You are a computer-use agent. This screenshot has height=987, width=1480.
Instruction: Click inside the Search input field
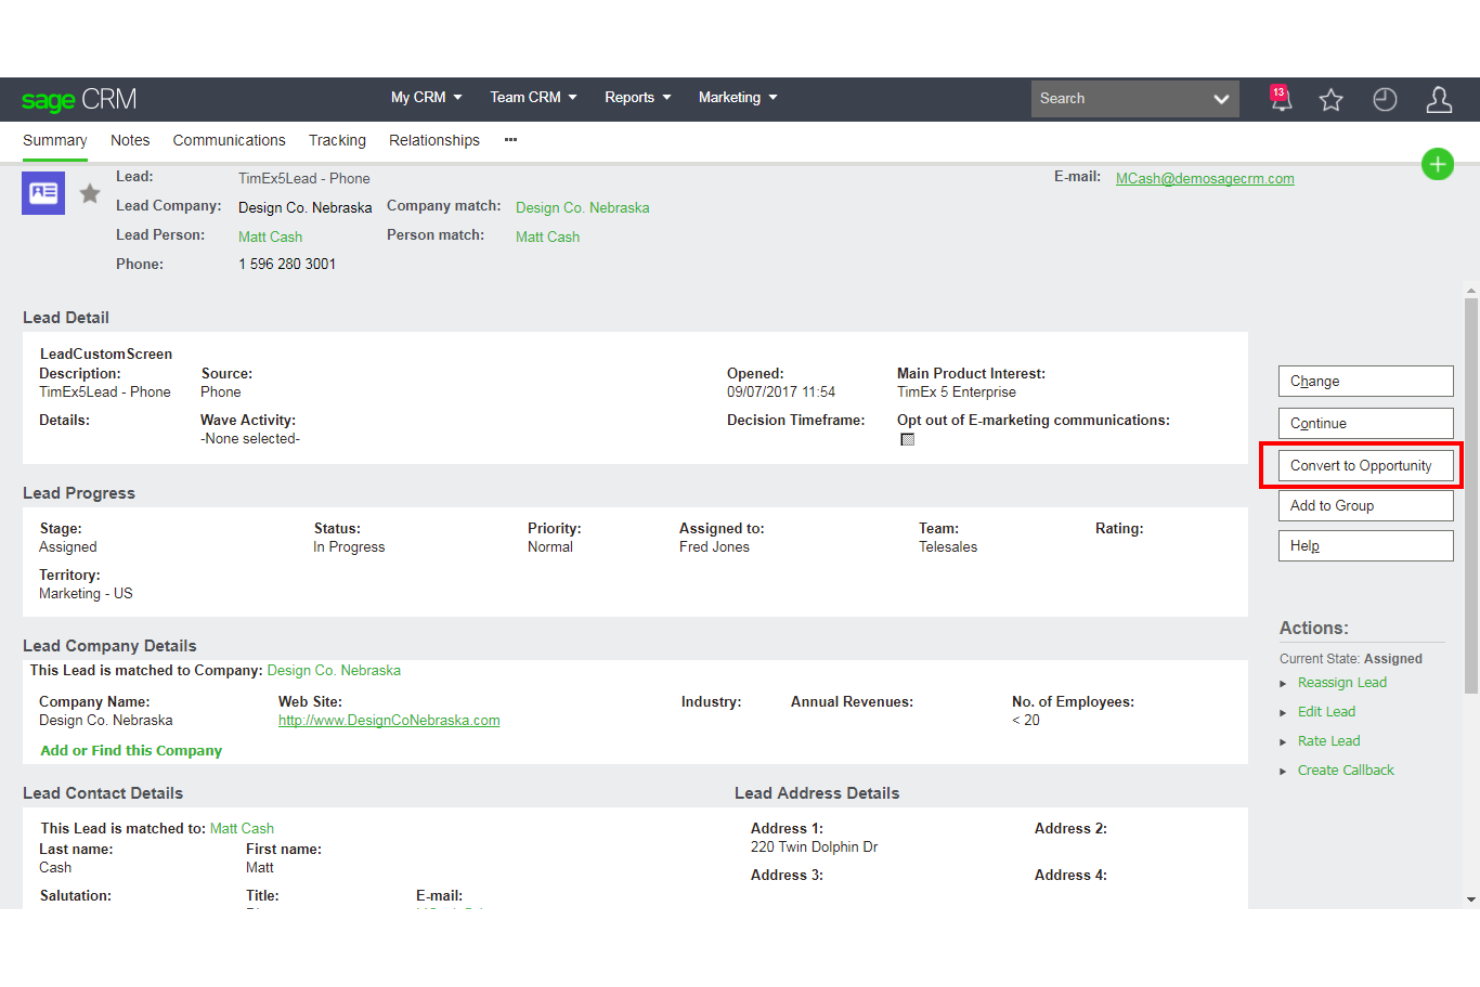pyautogui.click(x=1110, y=98)
